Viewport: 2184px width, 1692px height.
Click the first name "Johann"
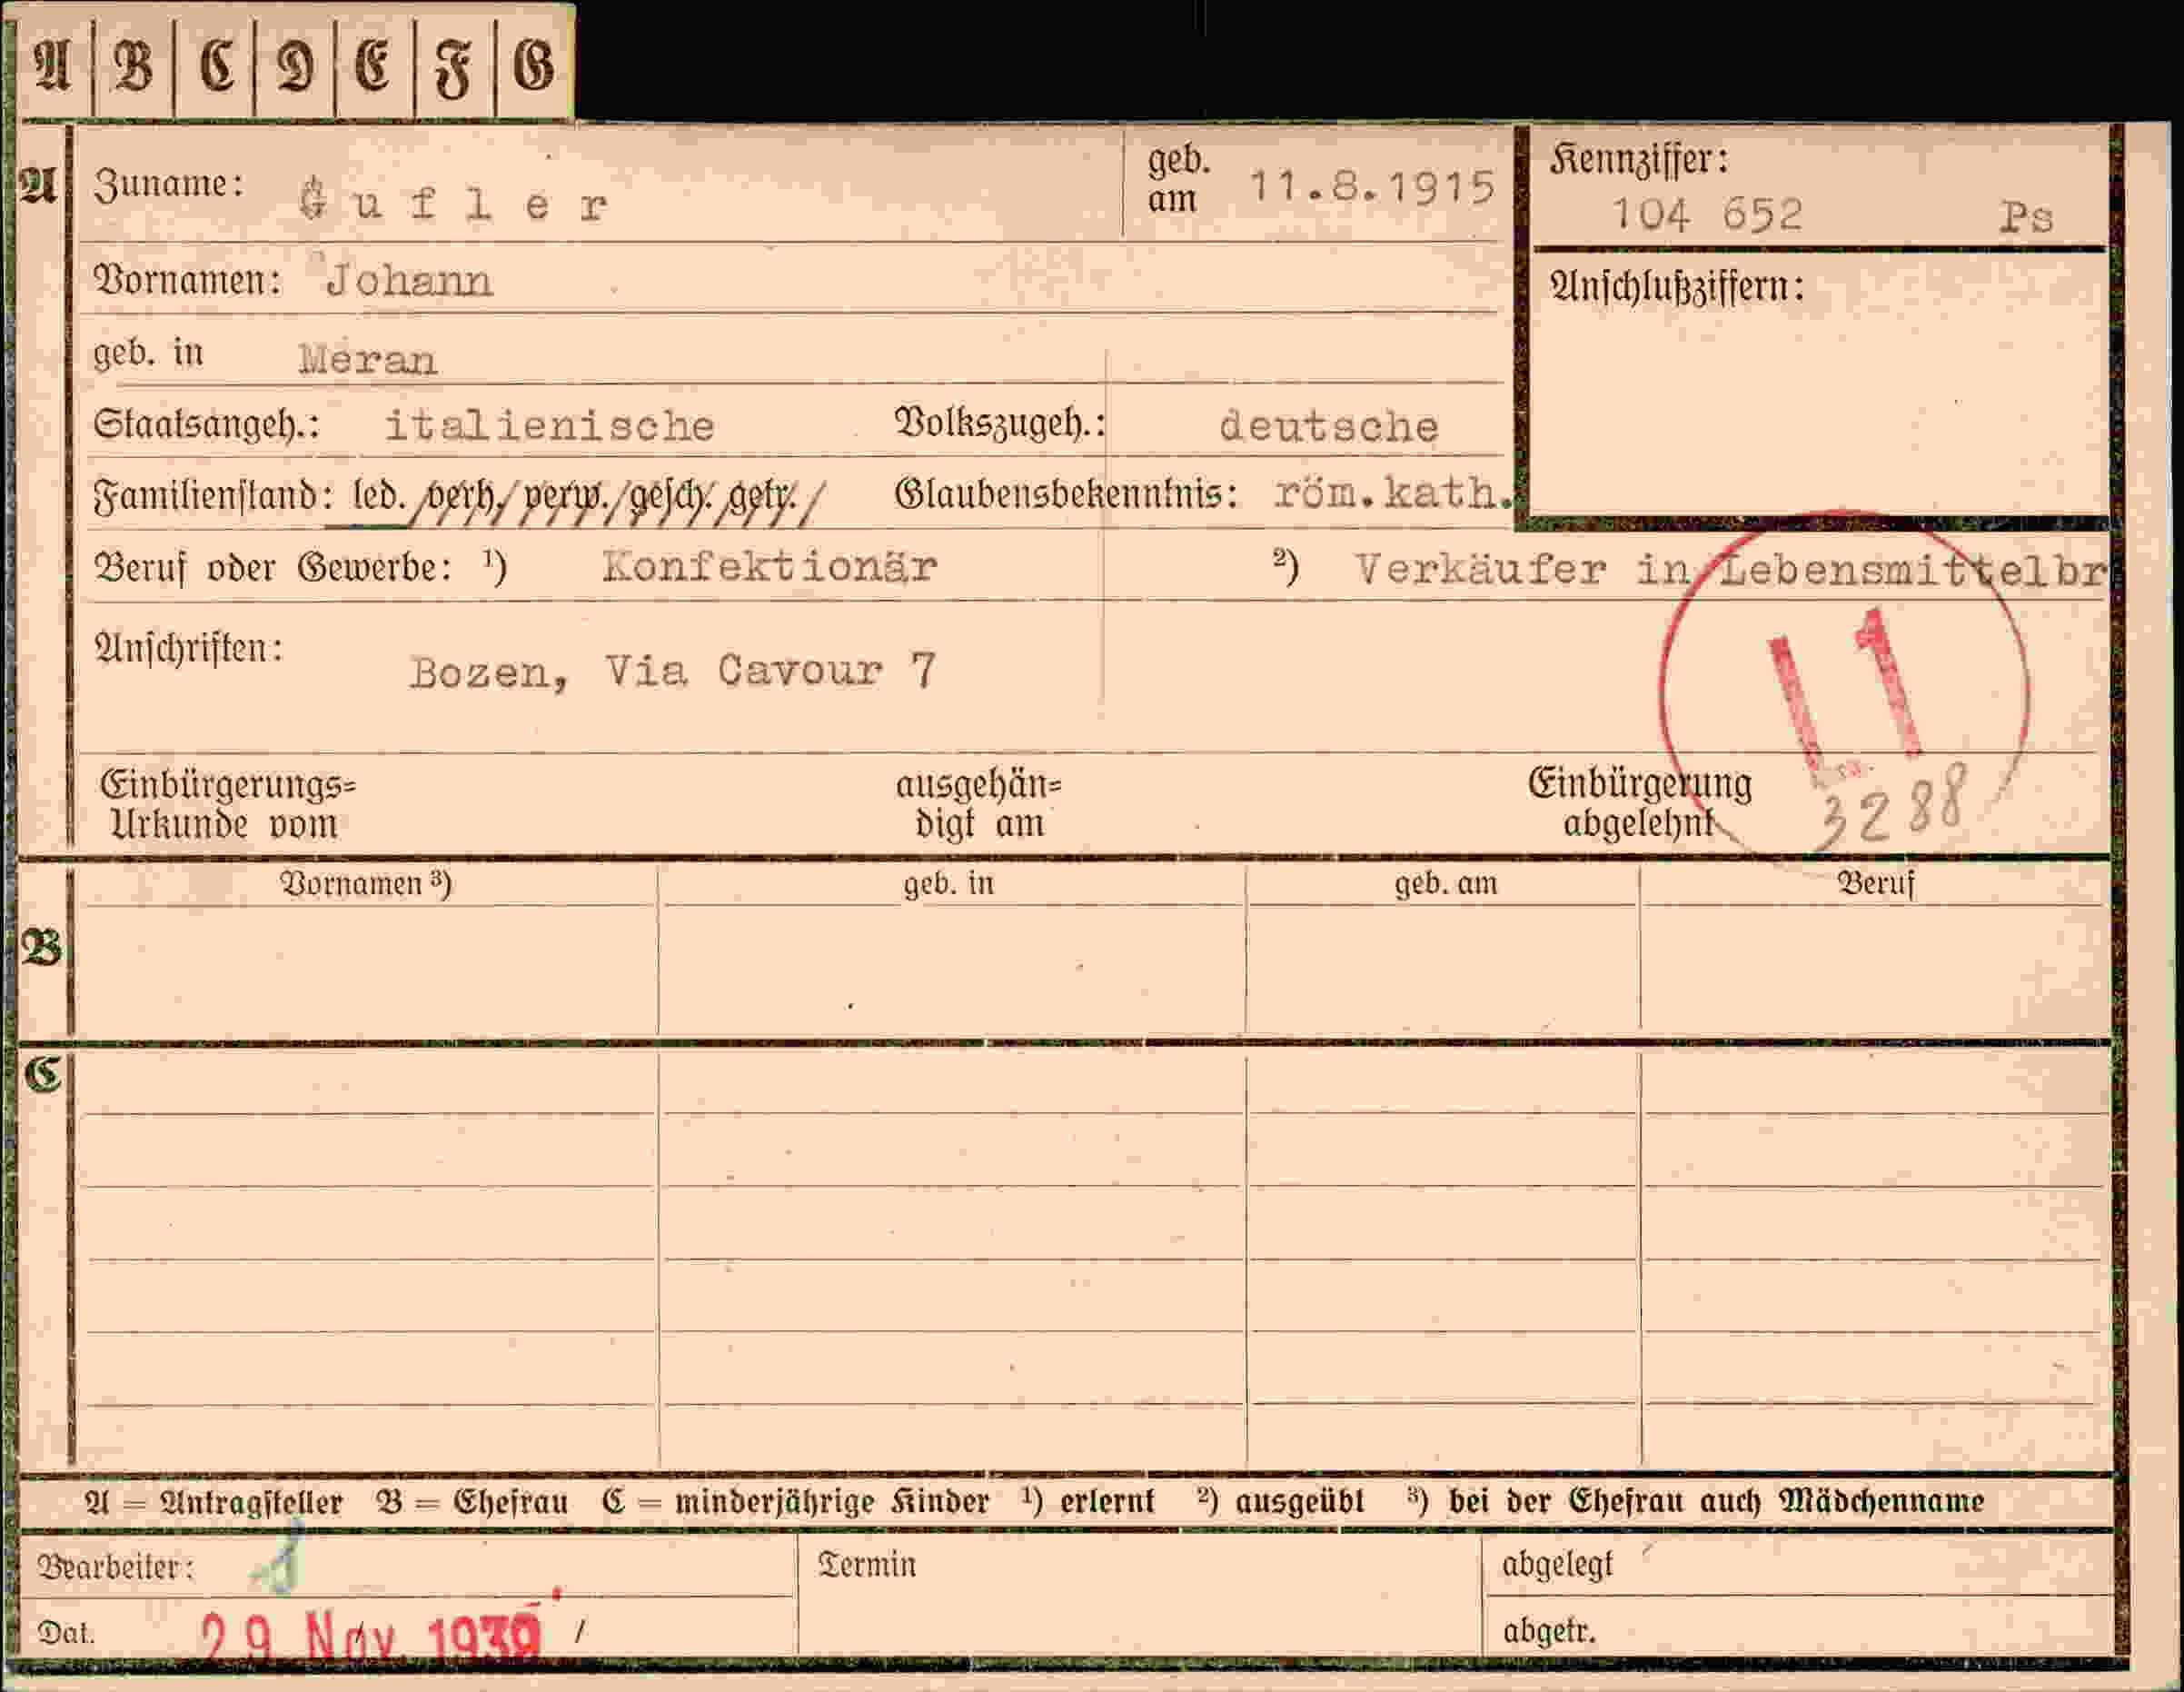(409, 281)
